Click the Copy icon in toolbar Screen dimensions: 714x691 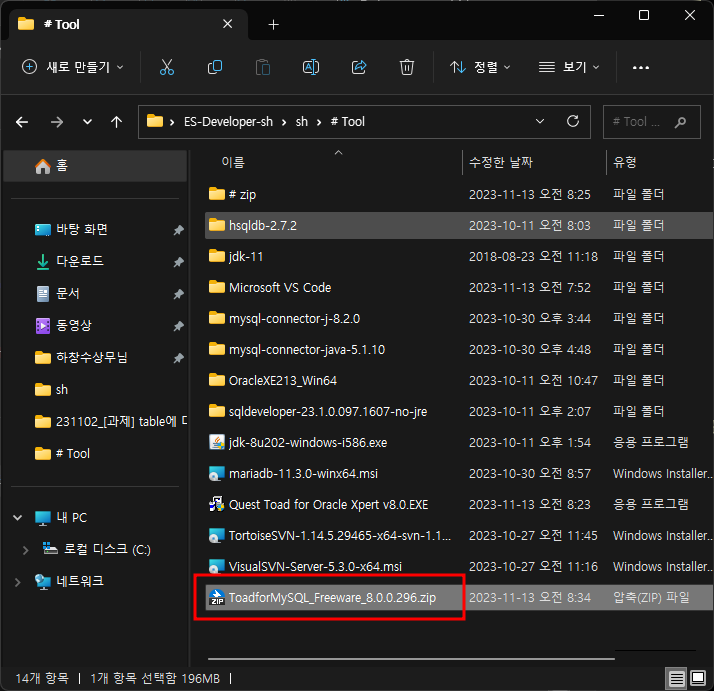click(x=215, y=67)
